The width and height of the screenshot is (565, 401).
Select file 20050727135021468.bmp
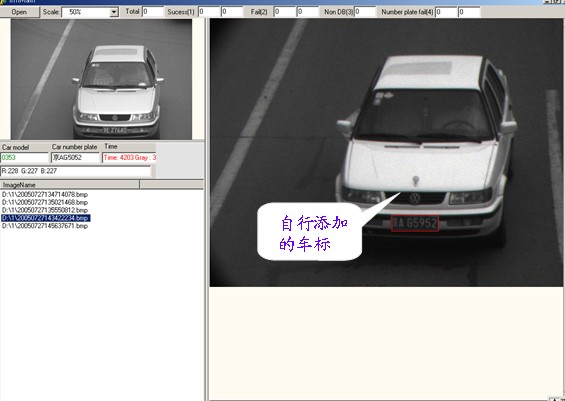pos(45,202)
